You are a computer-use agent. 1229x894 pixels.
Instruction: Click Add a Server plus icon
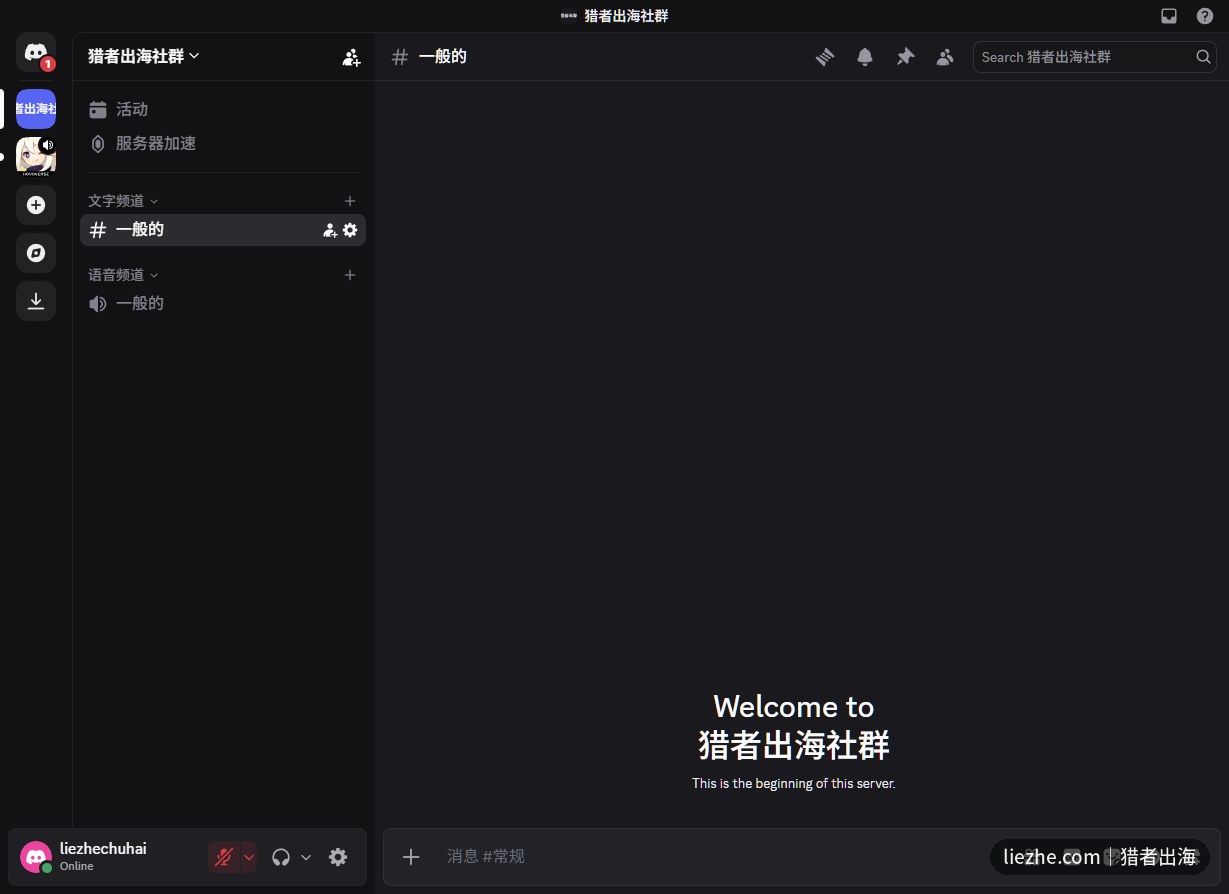click(36, 205)
